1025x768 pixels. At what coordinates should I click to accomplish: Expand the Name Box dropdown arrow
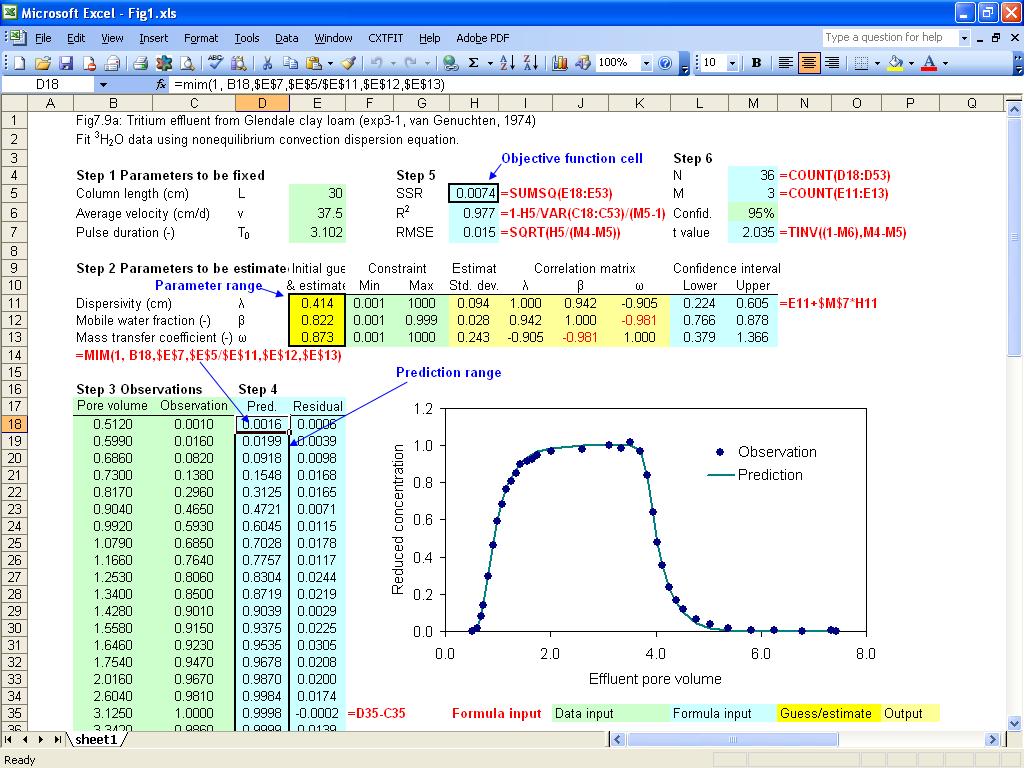(103, 85)
